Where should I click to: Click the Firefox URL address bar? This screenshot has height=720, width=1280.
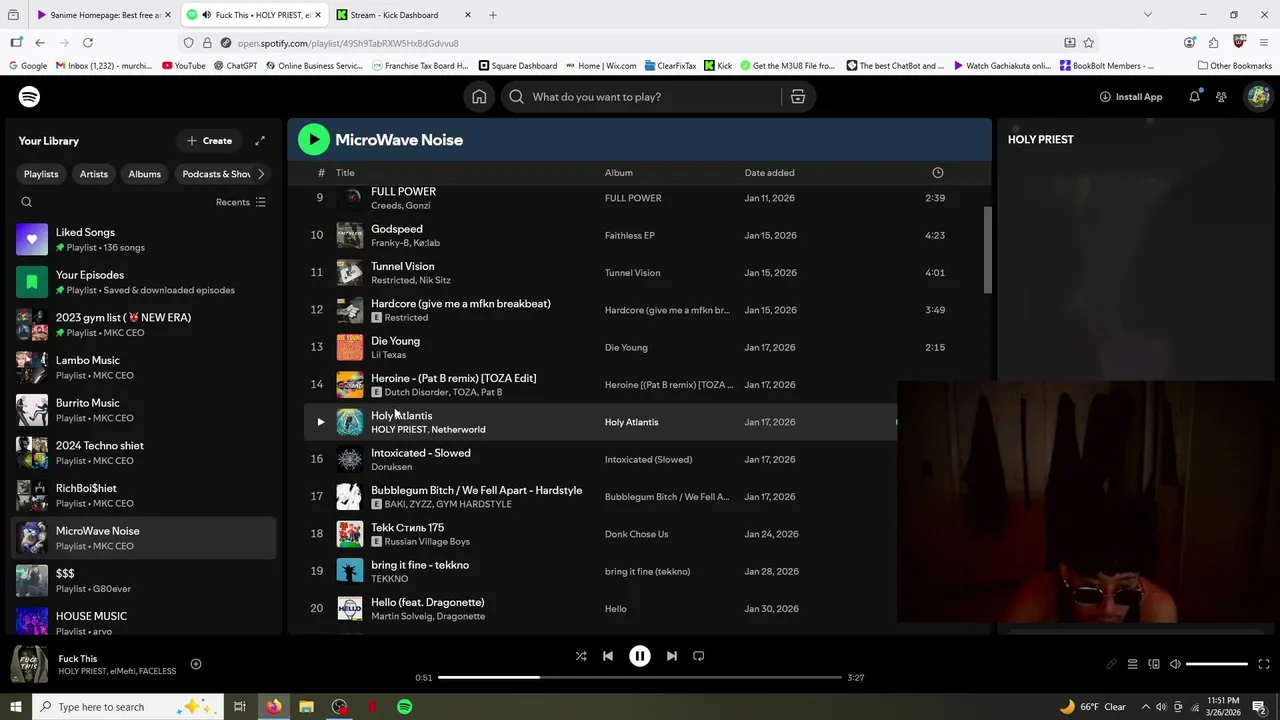coord(640,43)
